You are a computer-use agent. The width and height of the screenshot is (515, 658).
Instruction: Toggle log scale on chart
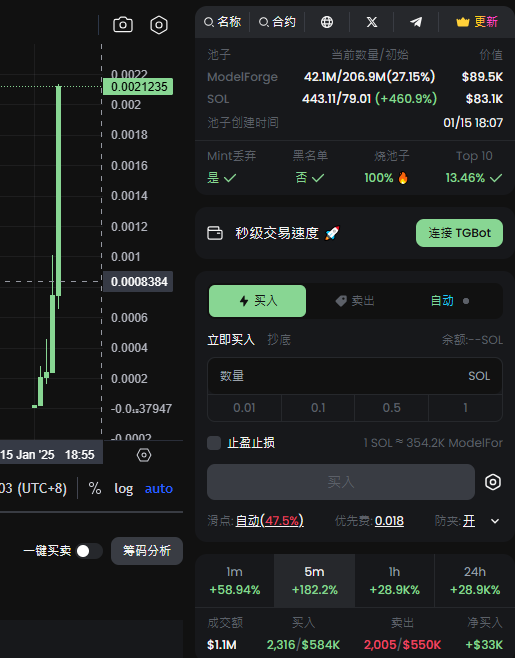click(123, 488)
